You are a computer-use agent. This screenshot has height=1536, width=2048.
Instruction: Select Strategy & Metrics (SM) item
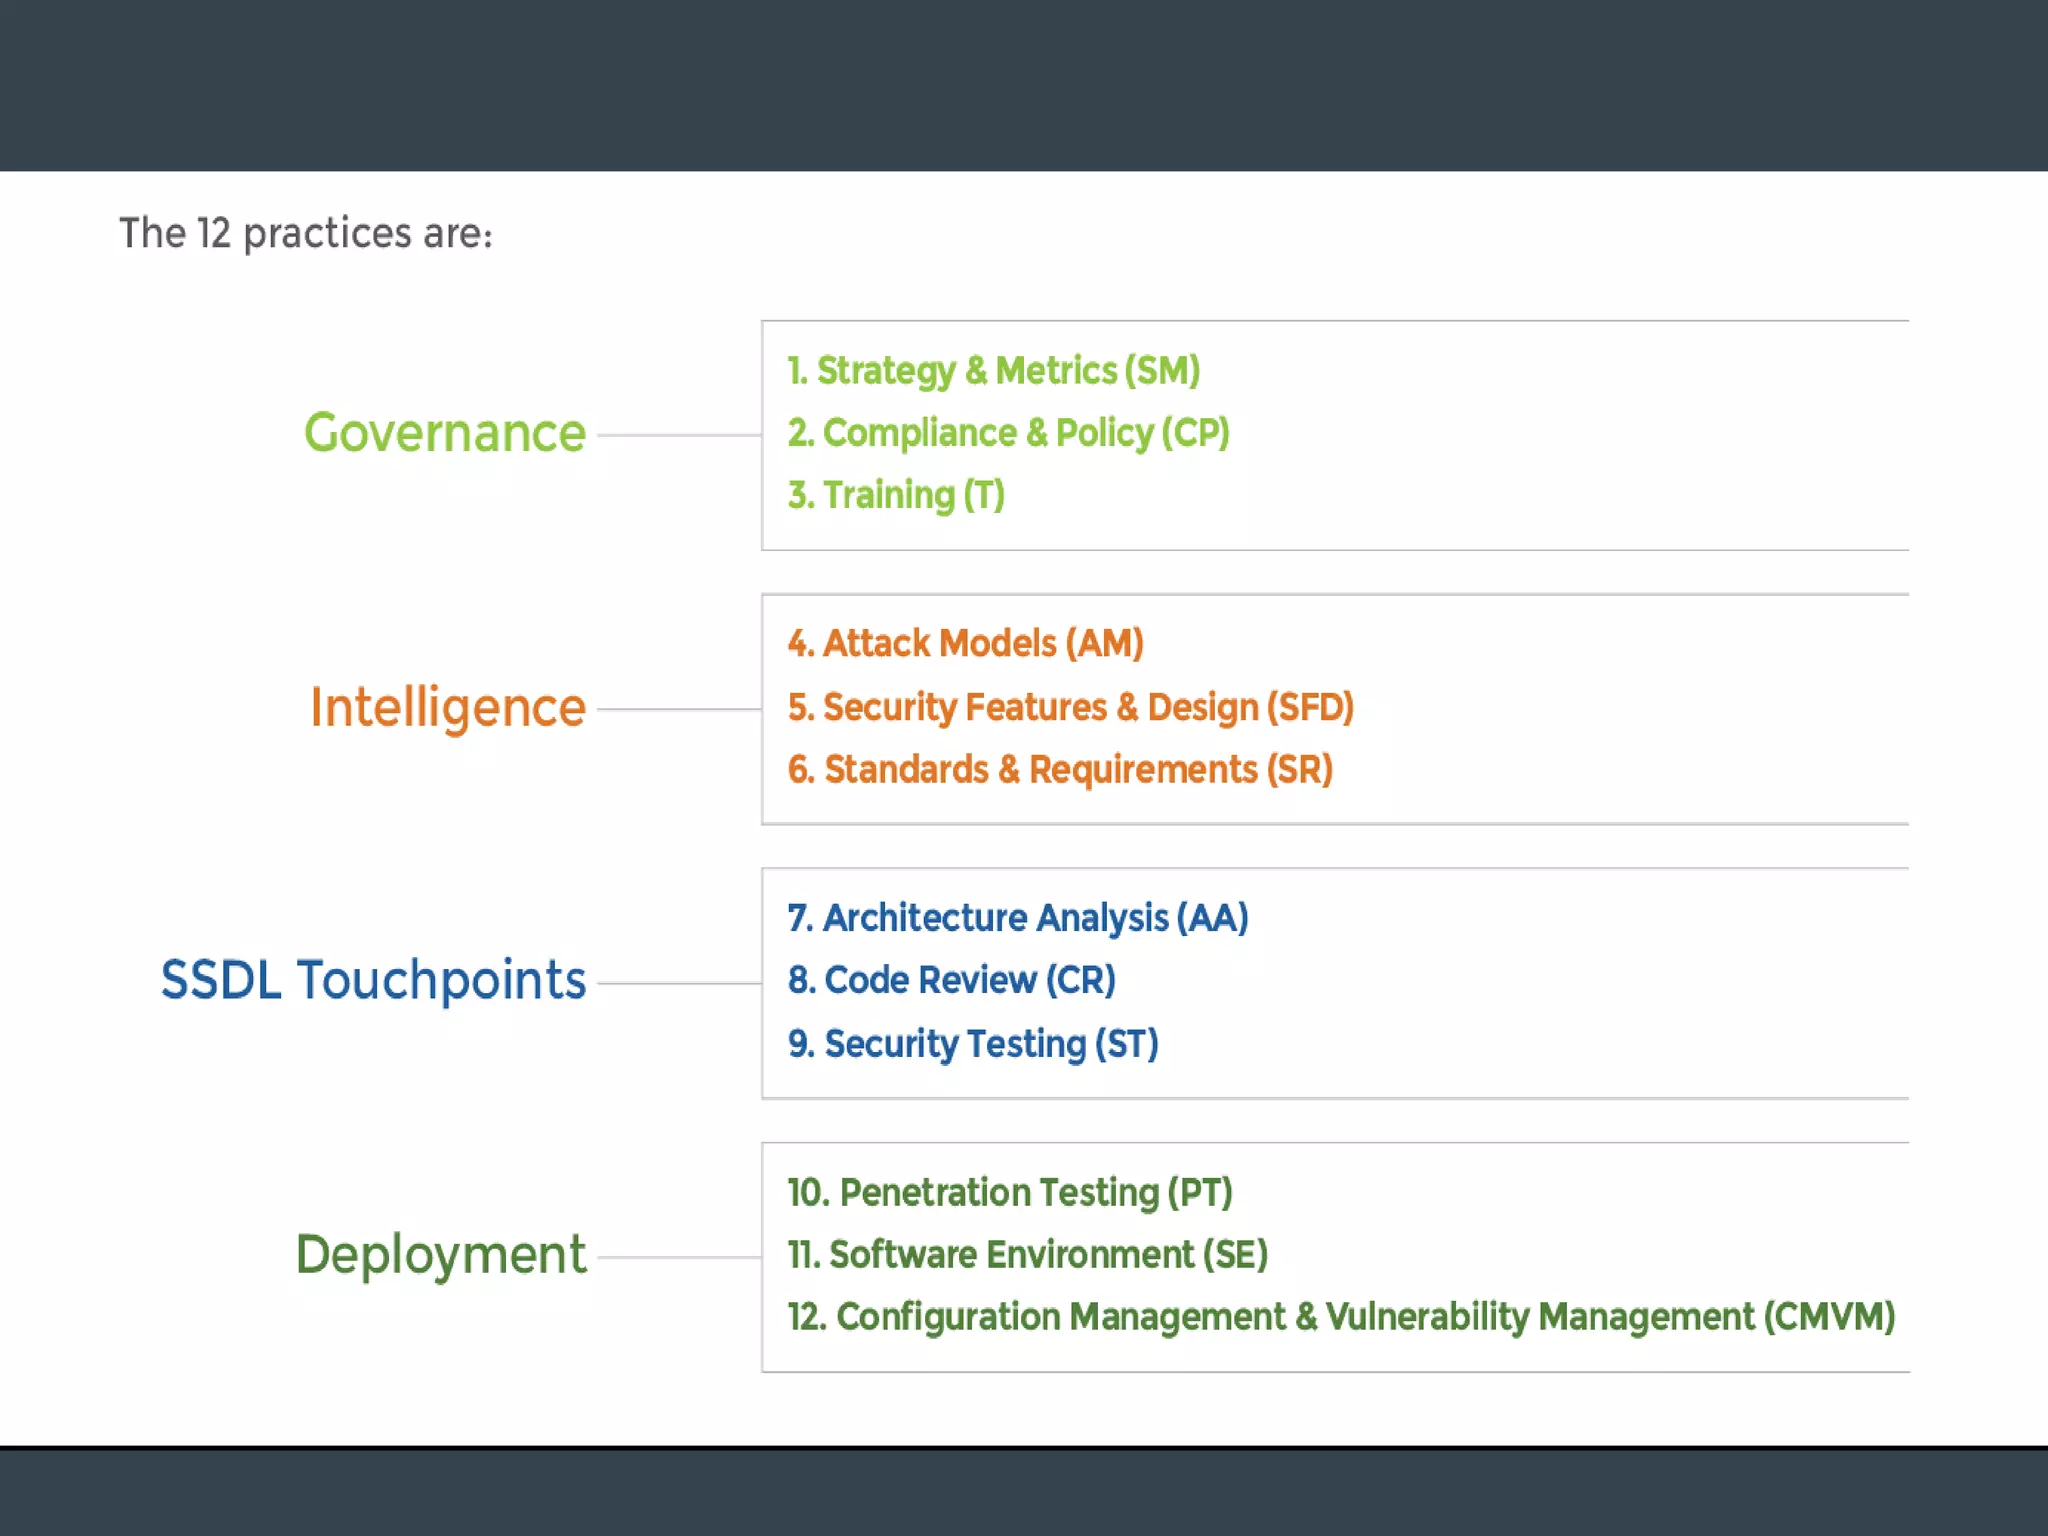coord(993,371)
